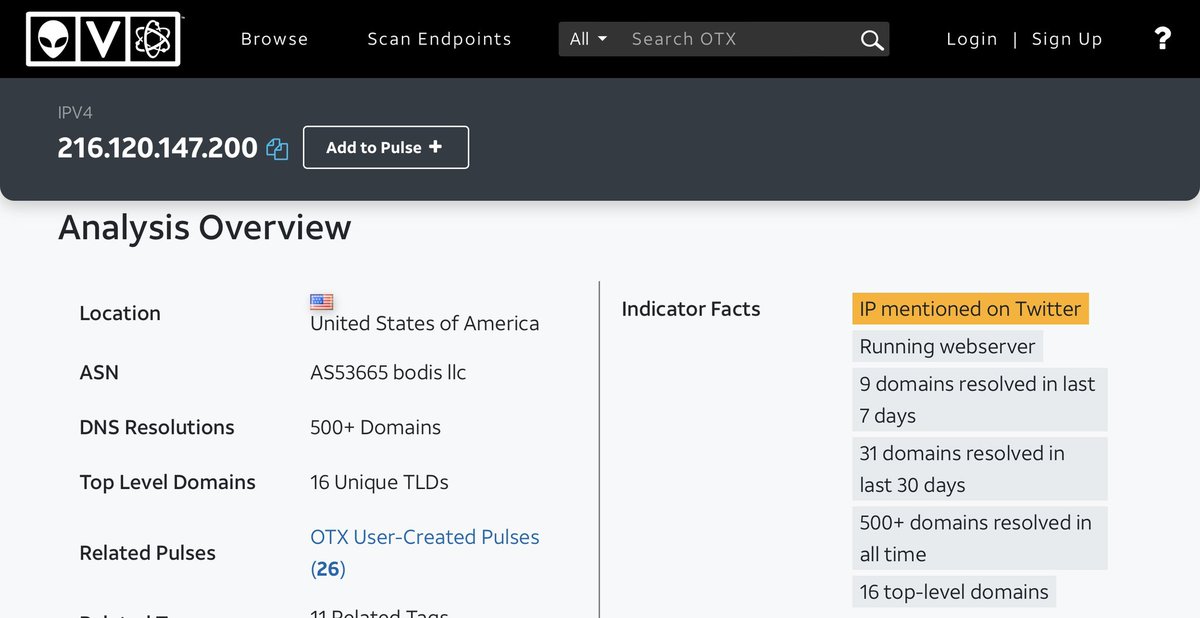This screenshot has height=618, width=1200.
Task: Open help via the question mark icon
Action: click(1162, 39)
